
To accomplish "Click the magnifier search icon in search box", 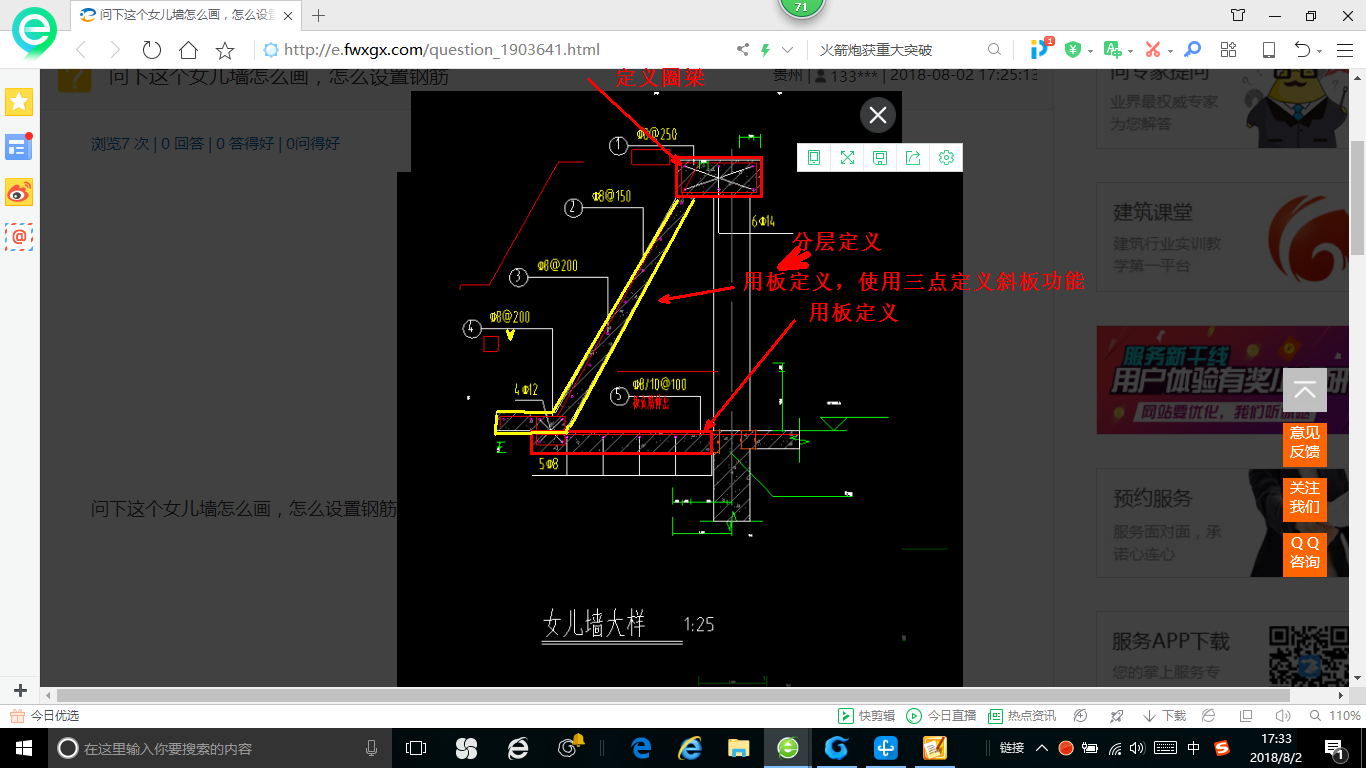I will pyautogui.click(x=994, y=50).
